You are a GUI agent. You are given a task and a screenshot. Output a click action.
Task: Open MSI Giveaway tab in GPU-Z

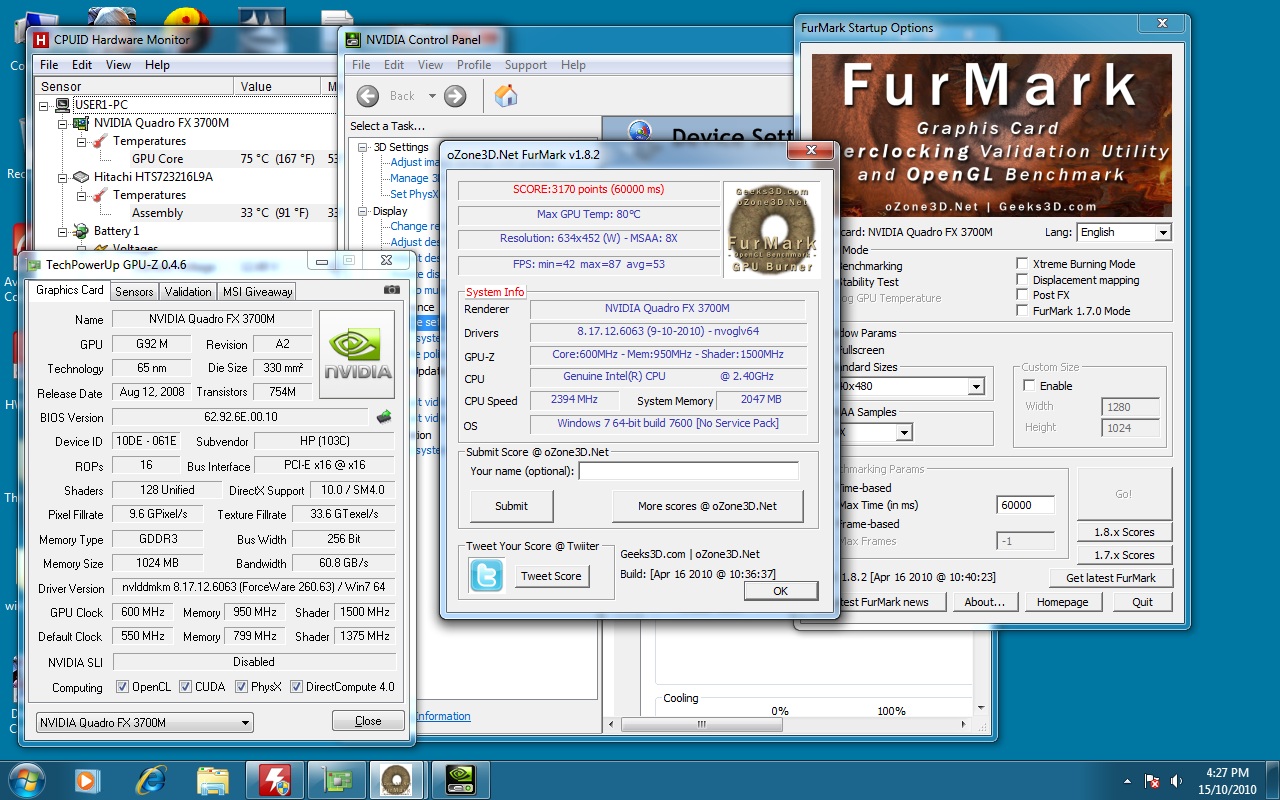(x=257, y=291)
